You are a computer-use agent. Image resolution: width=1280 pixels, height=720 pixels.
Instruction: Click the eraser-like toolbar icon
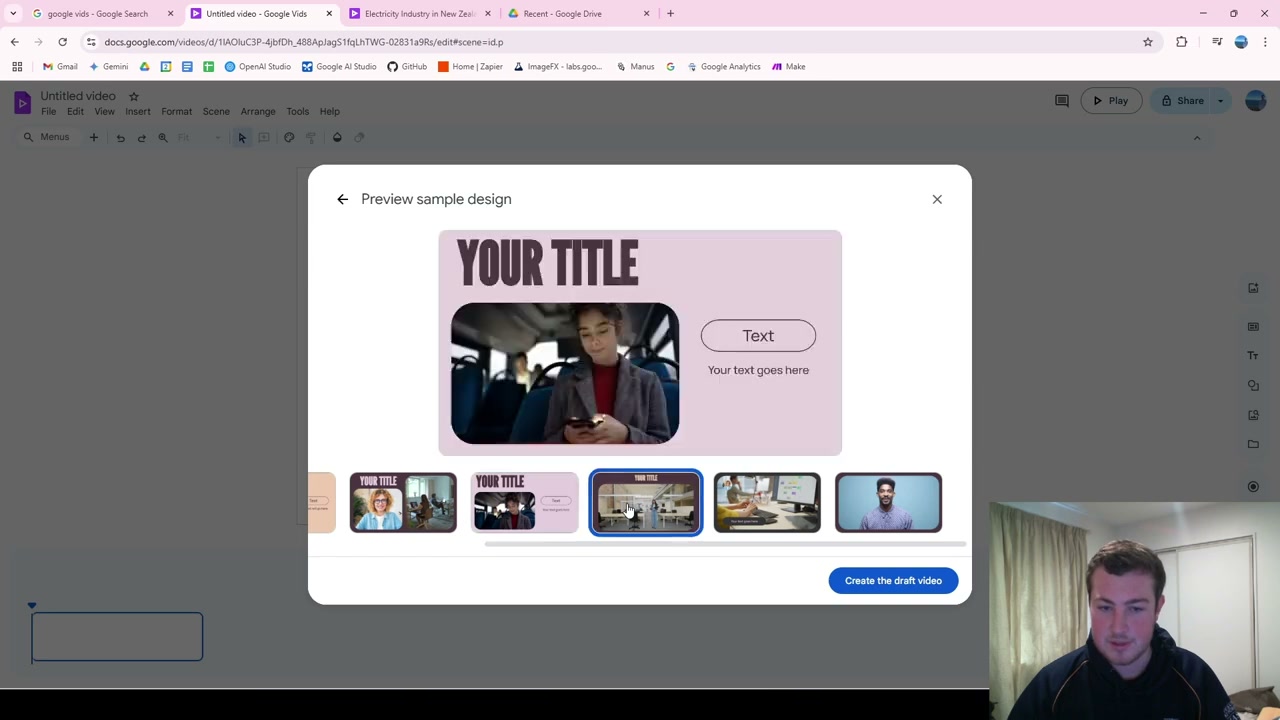click(359, 137)
